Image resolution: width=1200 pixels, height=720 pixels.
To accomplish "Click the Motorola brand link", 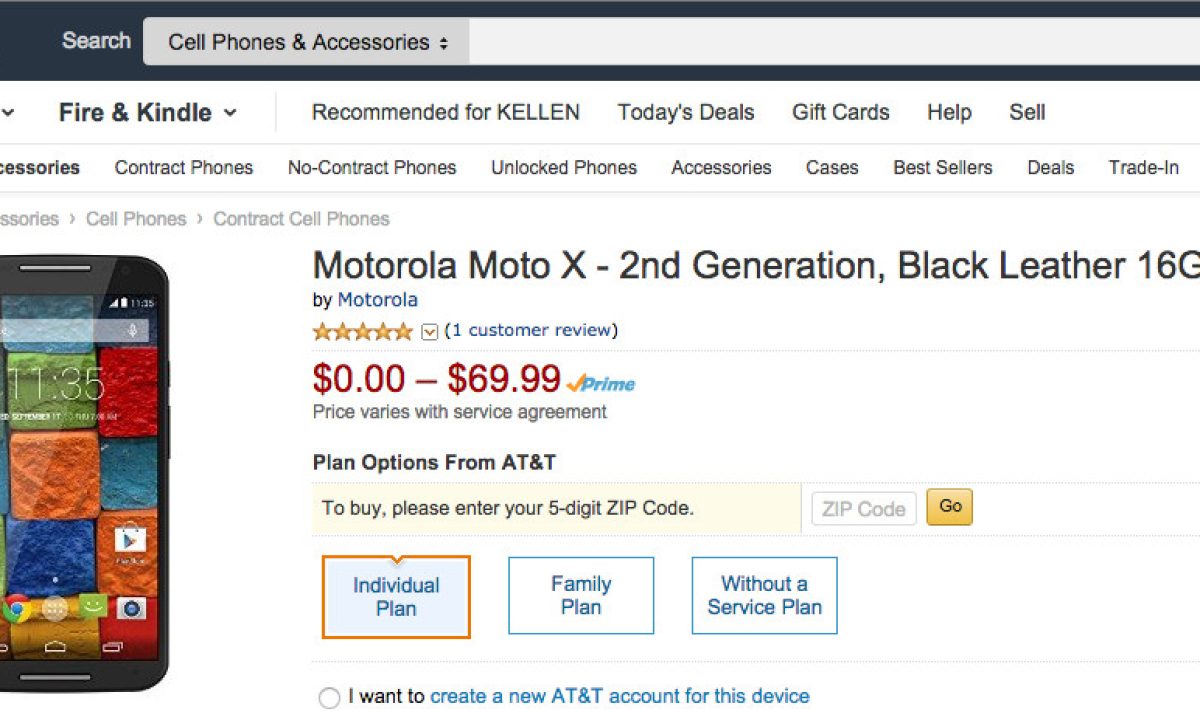I will [x=377, y=300].
